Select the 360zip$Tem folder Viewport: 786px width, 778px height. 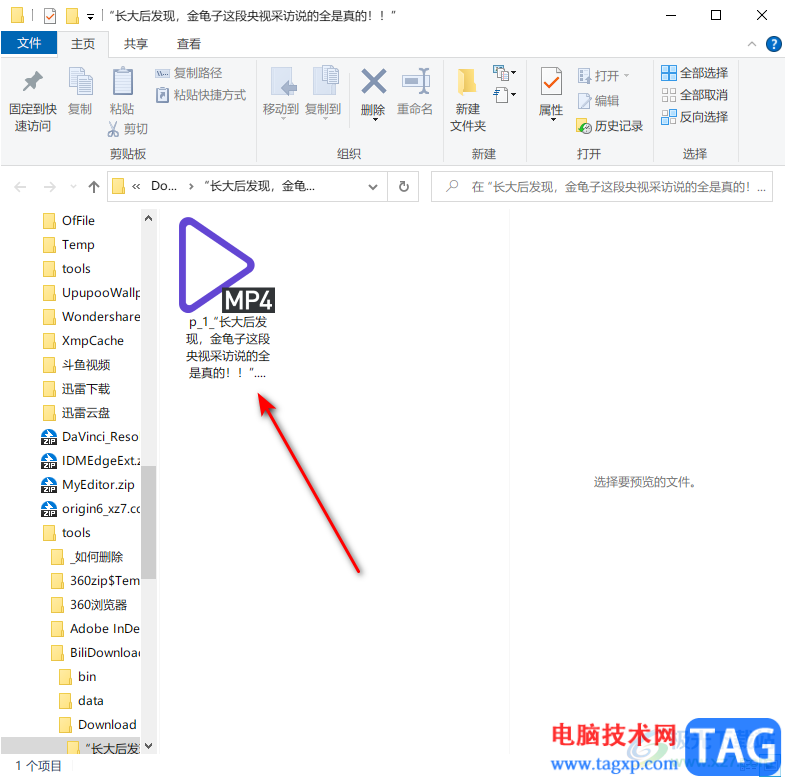95,581
